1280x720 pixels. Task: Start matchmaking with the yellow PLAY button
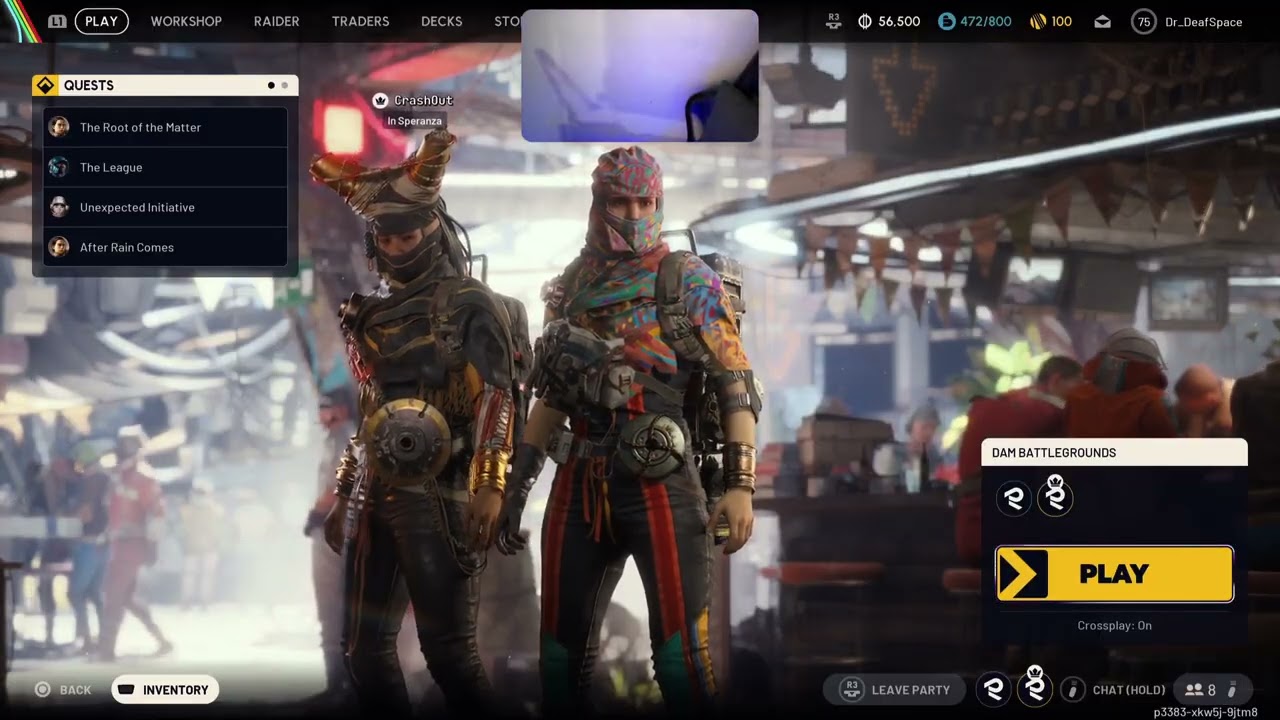[x=1114, y=574]
